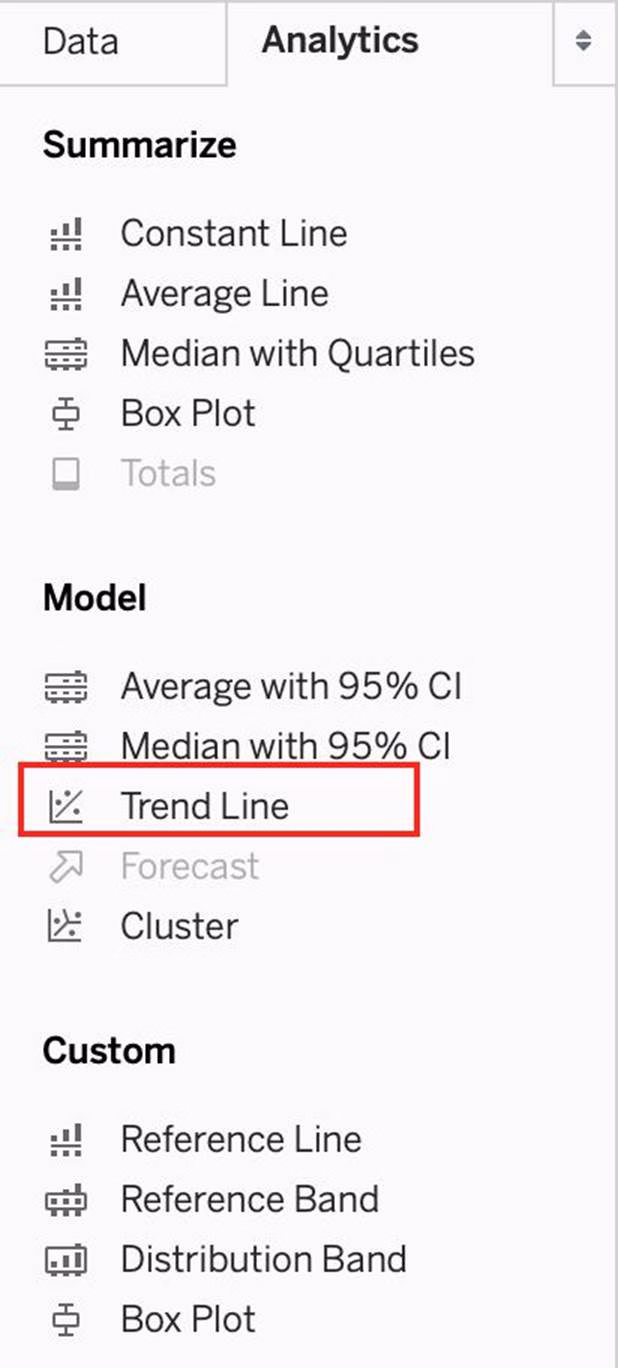
Task: Click Summarize section's Box Plot icon
Action: click(67, 414)
